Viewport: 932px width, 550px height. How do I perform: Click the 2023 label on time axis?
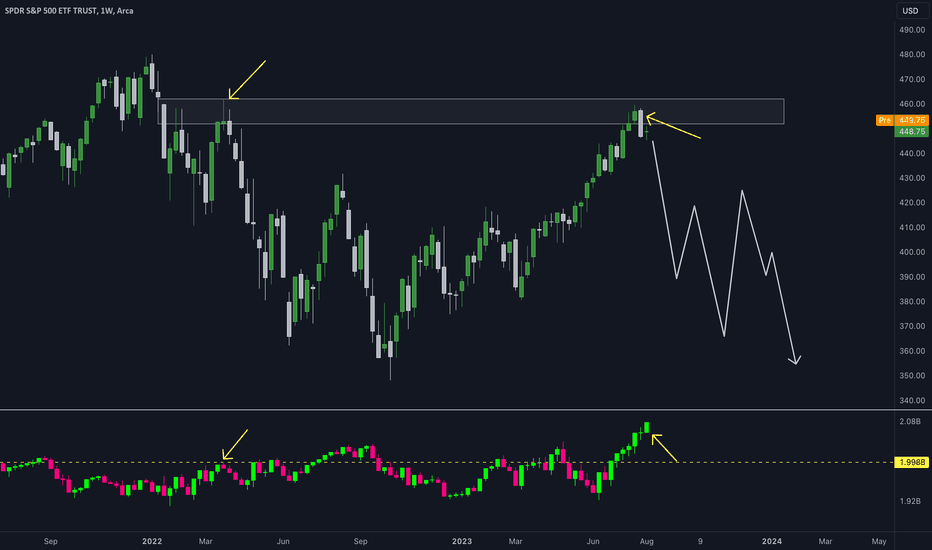pyautogui.click(x=462, y=541)
